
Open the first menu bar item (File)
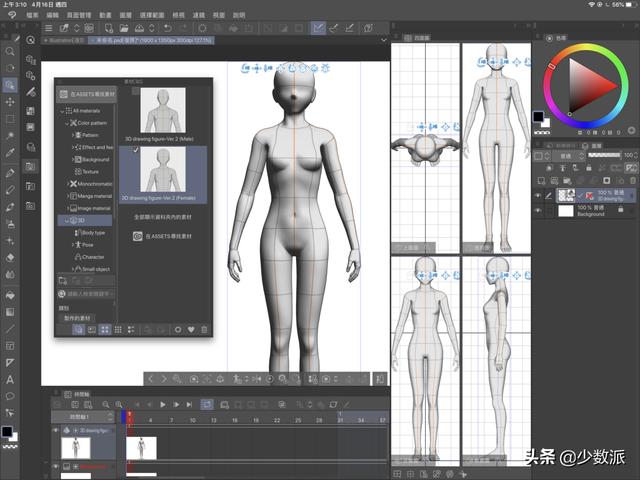click(32, 15)
